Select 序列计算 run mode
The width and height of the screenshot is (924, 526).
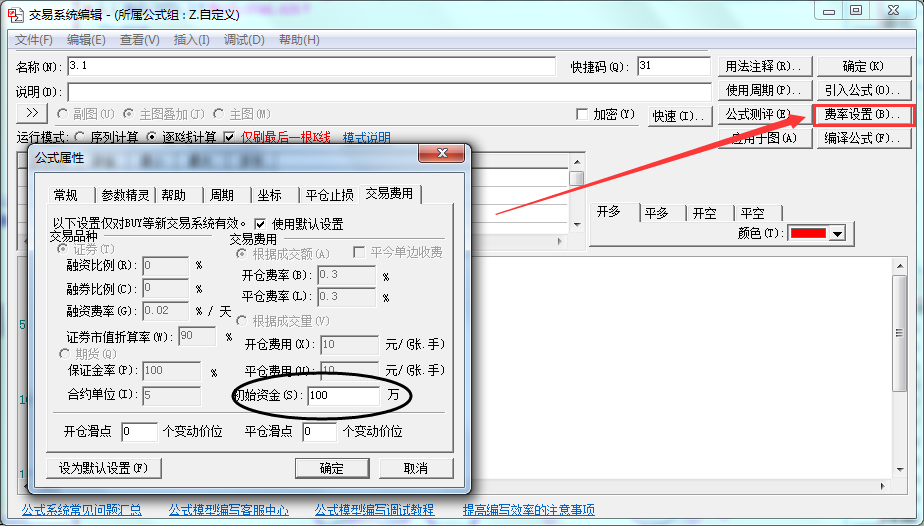(80, 137)
